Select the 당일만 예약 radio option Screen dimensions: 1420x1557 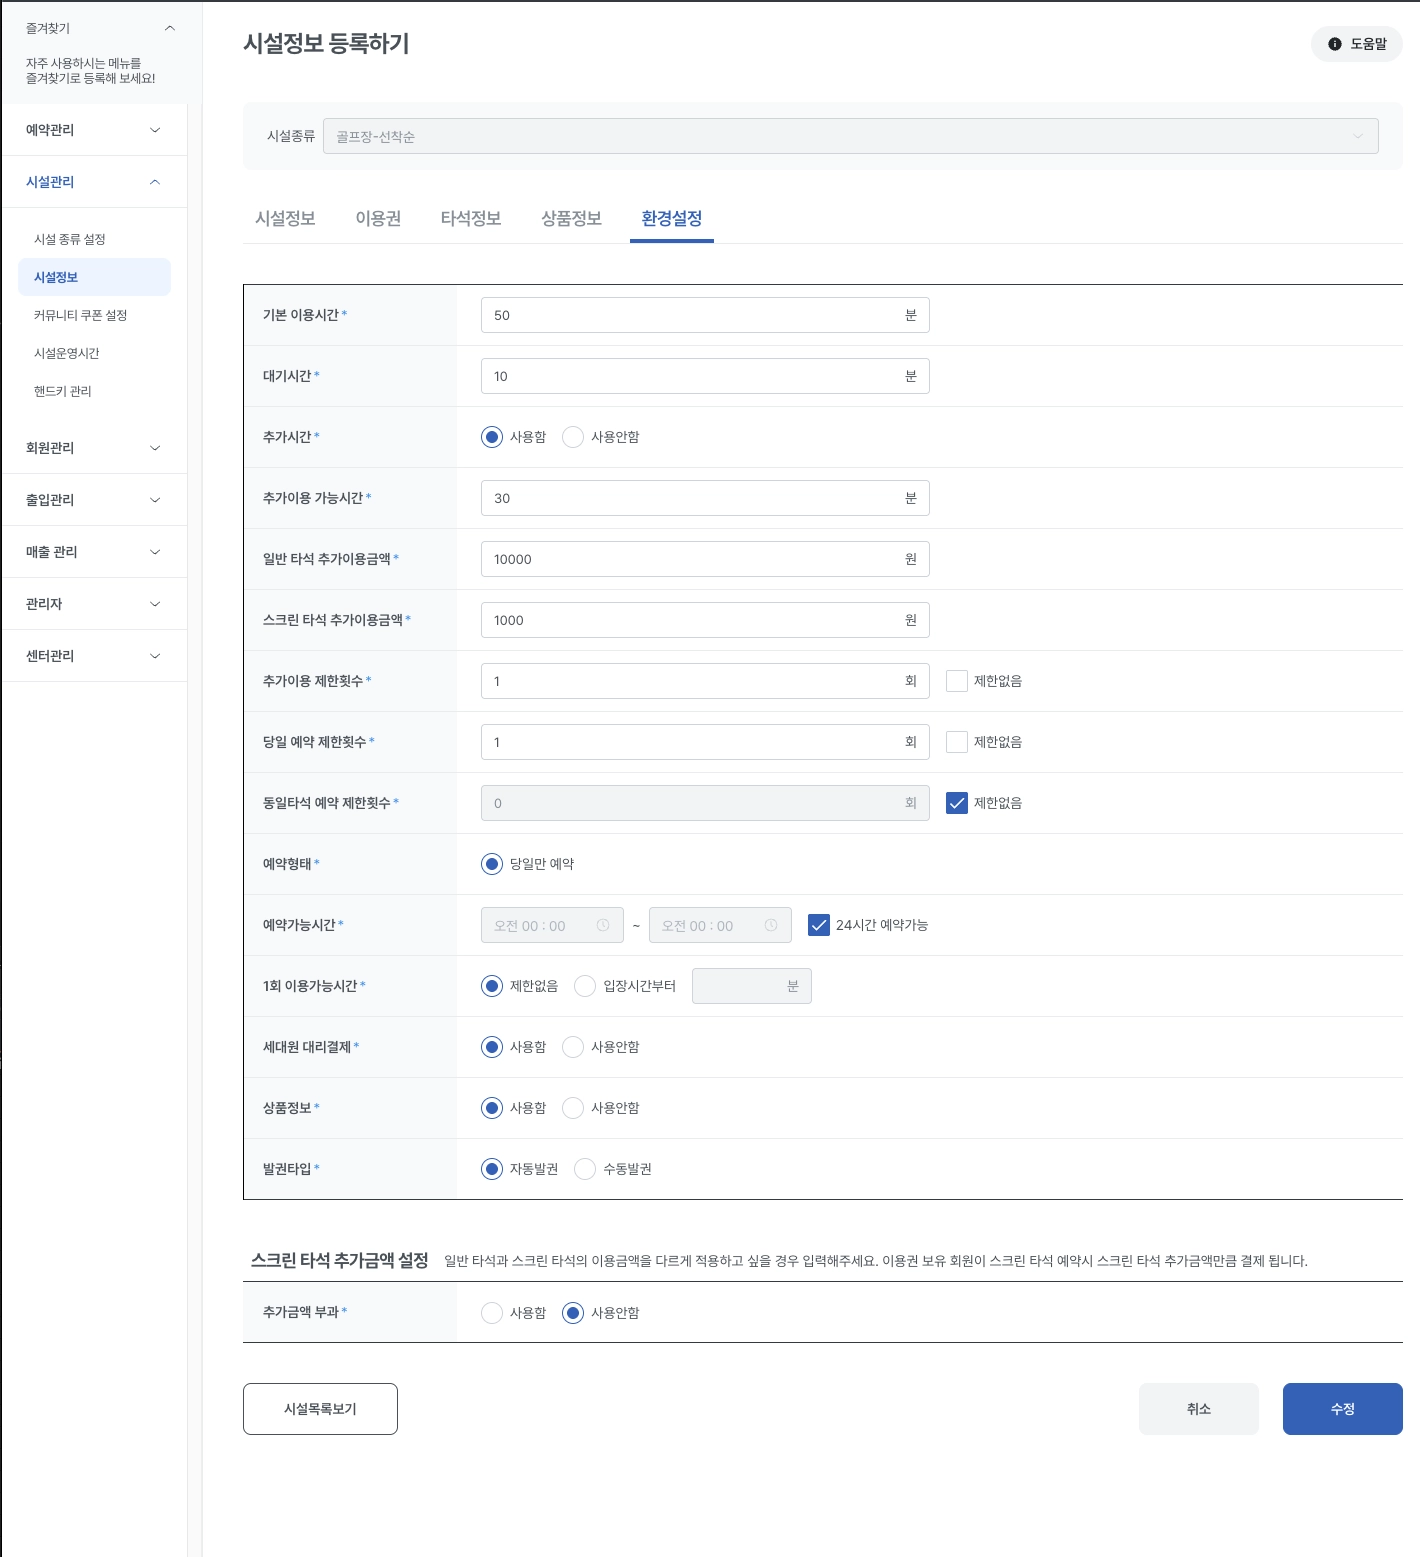click(x=492, y=864)
